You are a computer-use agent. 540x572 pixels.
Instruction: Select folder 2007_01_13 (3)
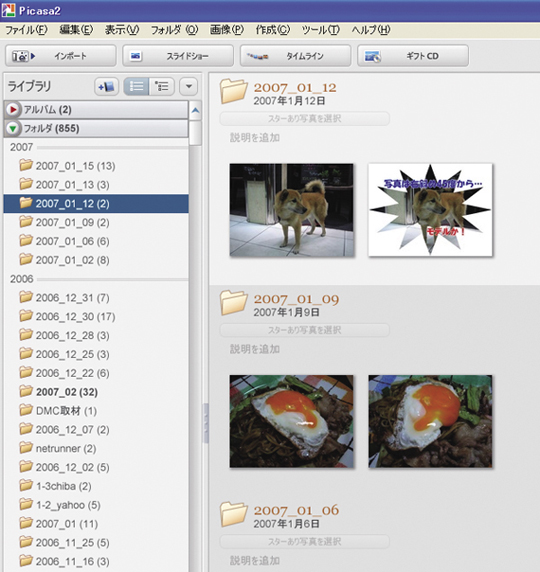coord(96,185)
